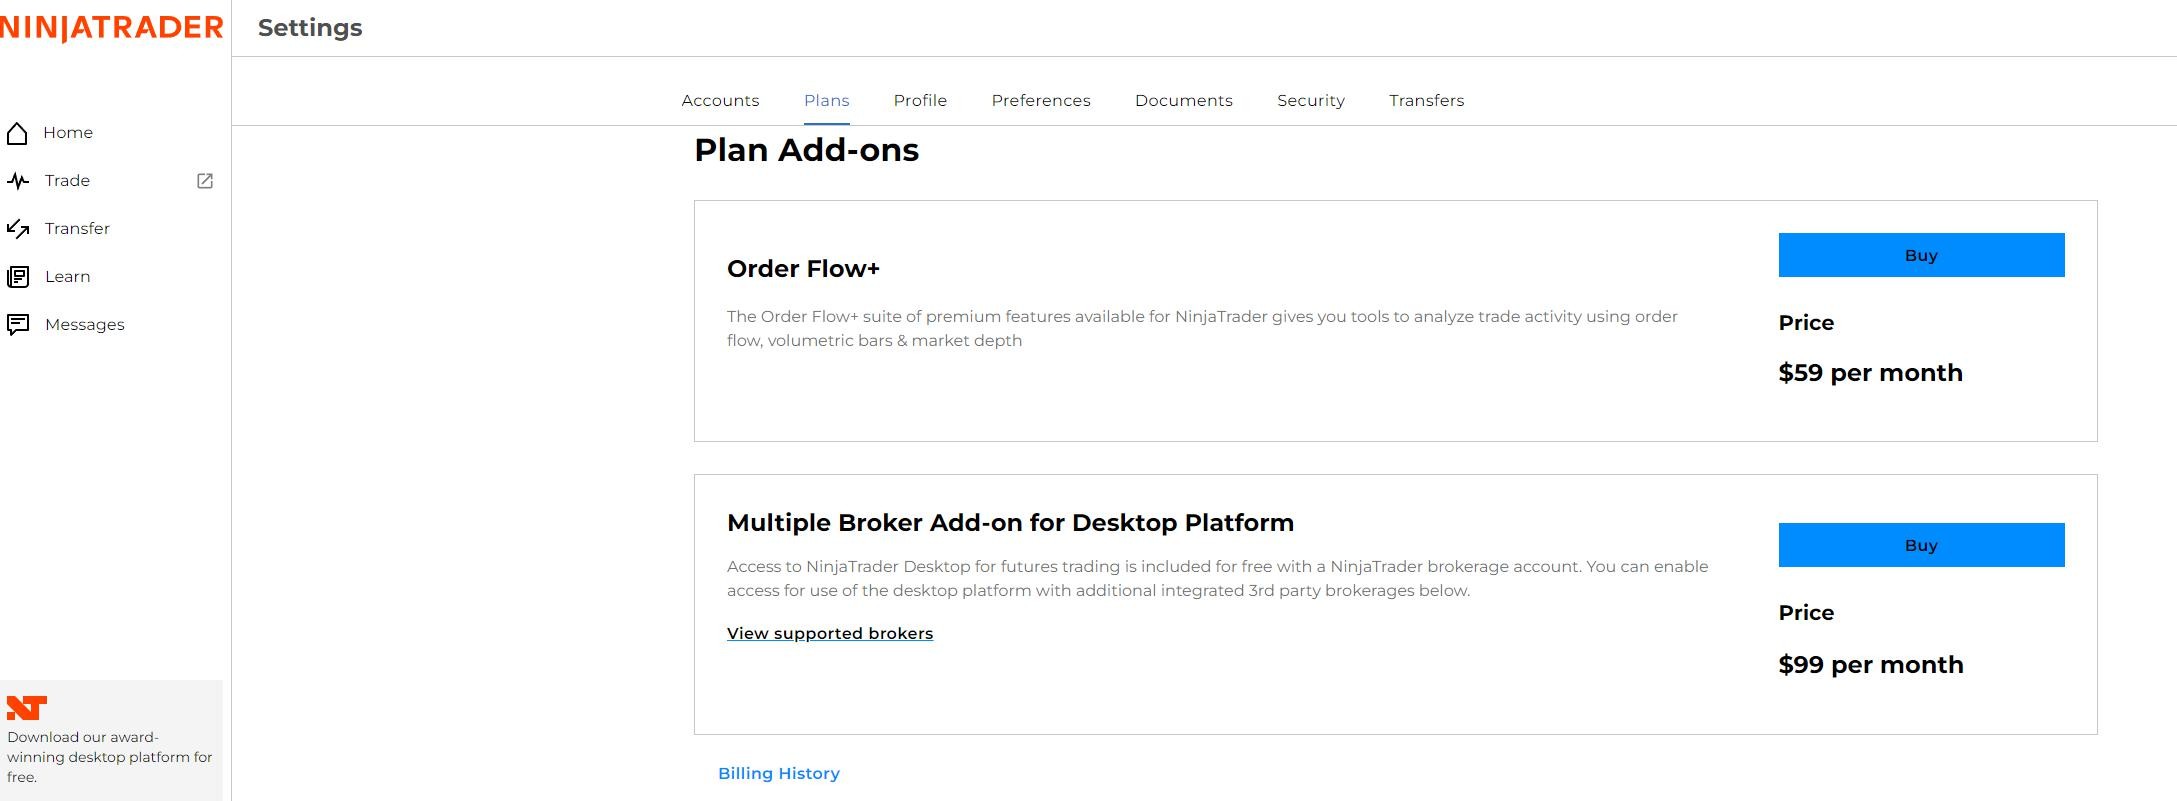Screen dimensions: 2177x801
Task: Buy the Multiple Broker Add-on
Action: pyautogui.click(x=1921, y=545)
